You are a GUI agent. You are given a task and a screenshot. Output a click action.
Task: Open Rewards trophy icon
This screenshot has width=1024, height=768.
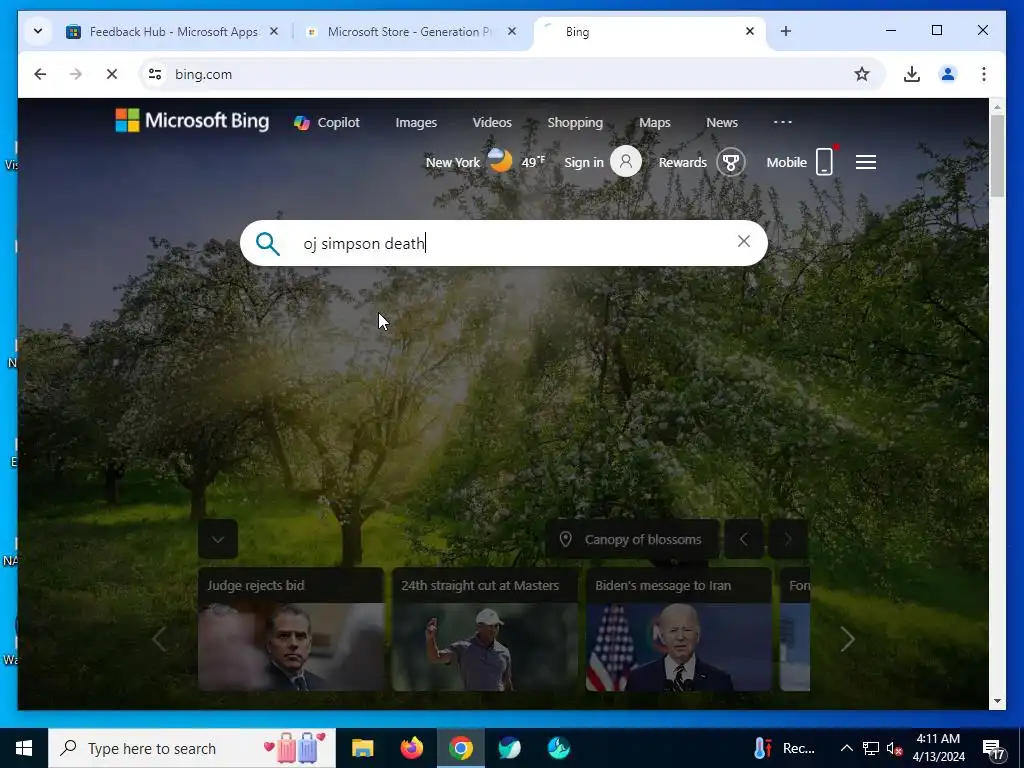(x=731, y=162)
